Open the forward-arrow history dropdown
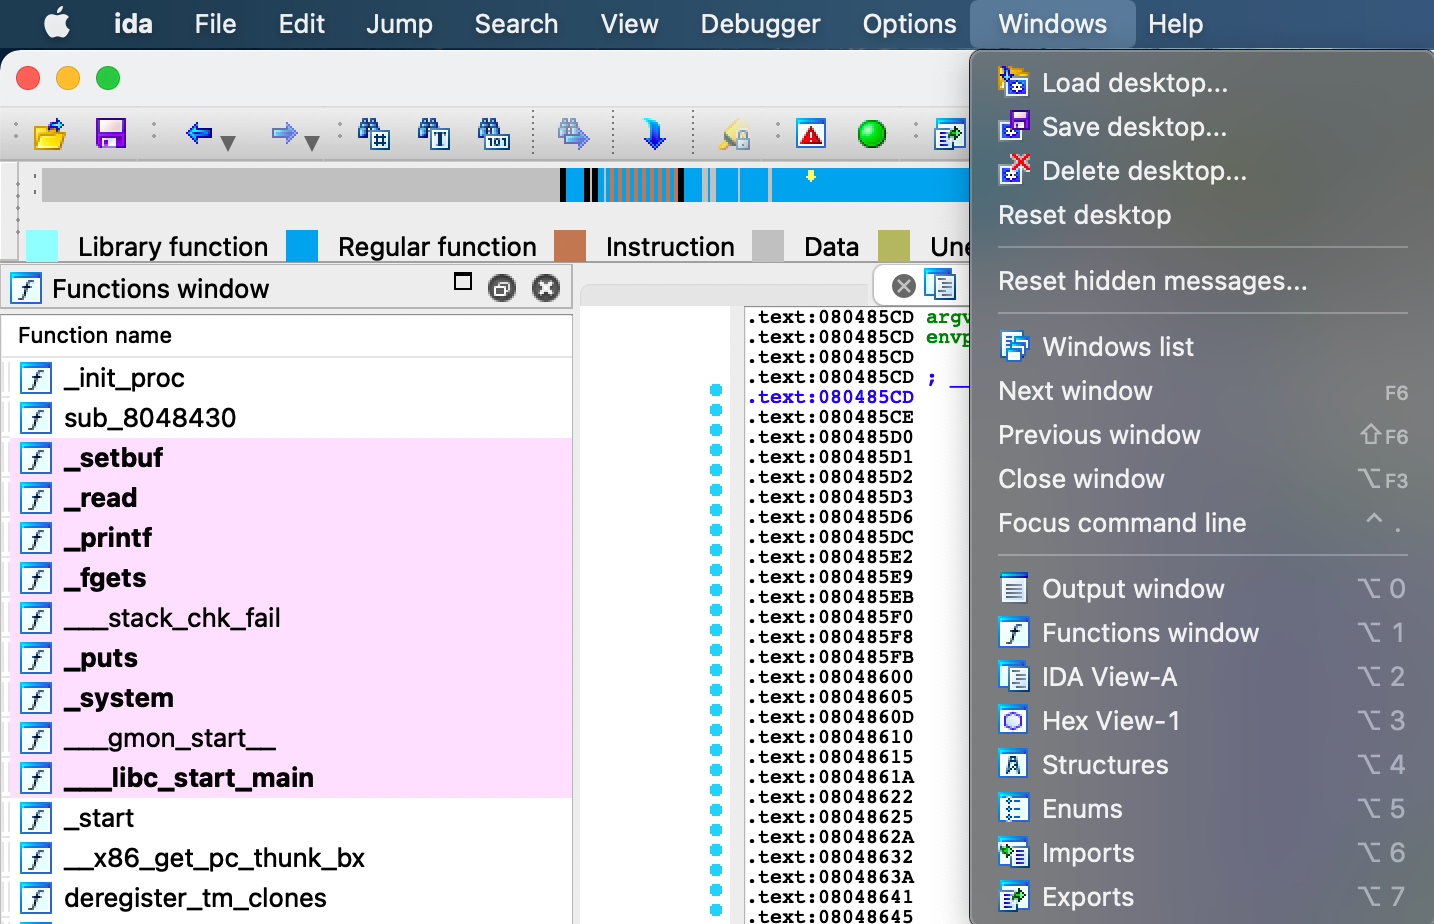Image resolution: width=1434 pixels, height=924 pixels. click(312, 143)
